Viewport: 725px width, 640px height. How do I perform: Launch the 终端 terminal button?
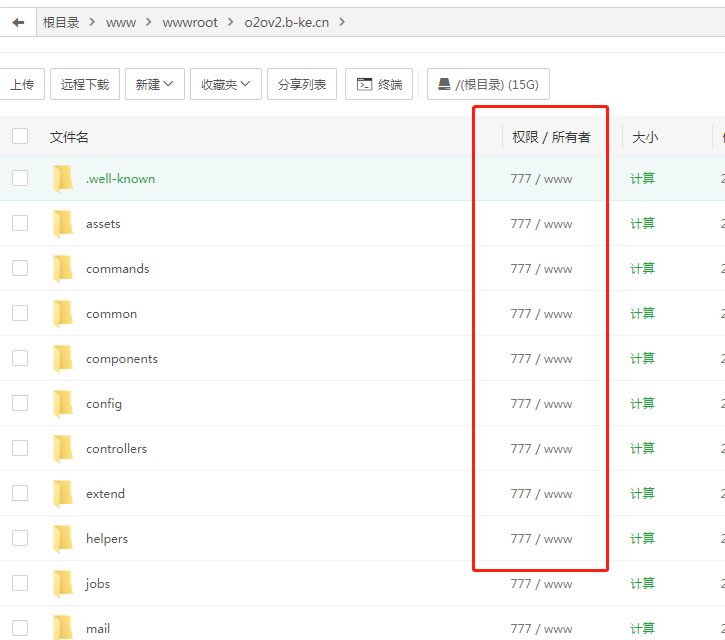(x=379, y=84)
